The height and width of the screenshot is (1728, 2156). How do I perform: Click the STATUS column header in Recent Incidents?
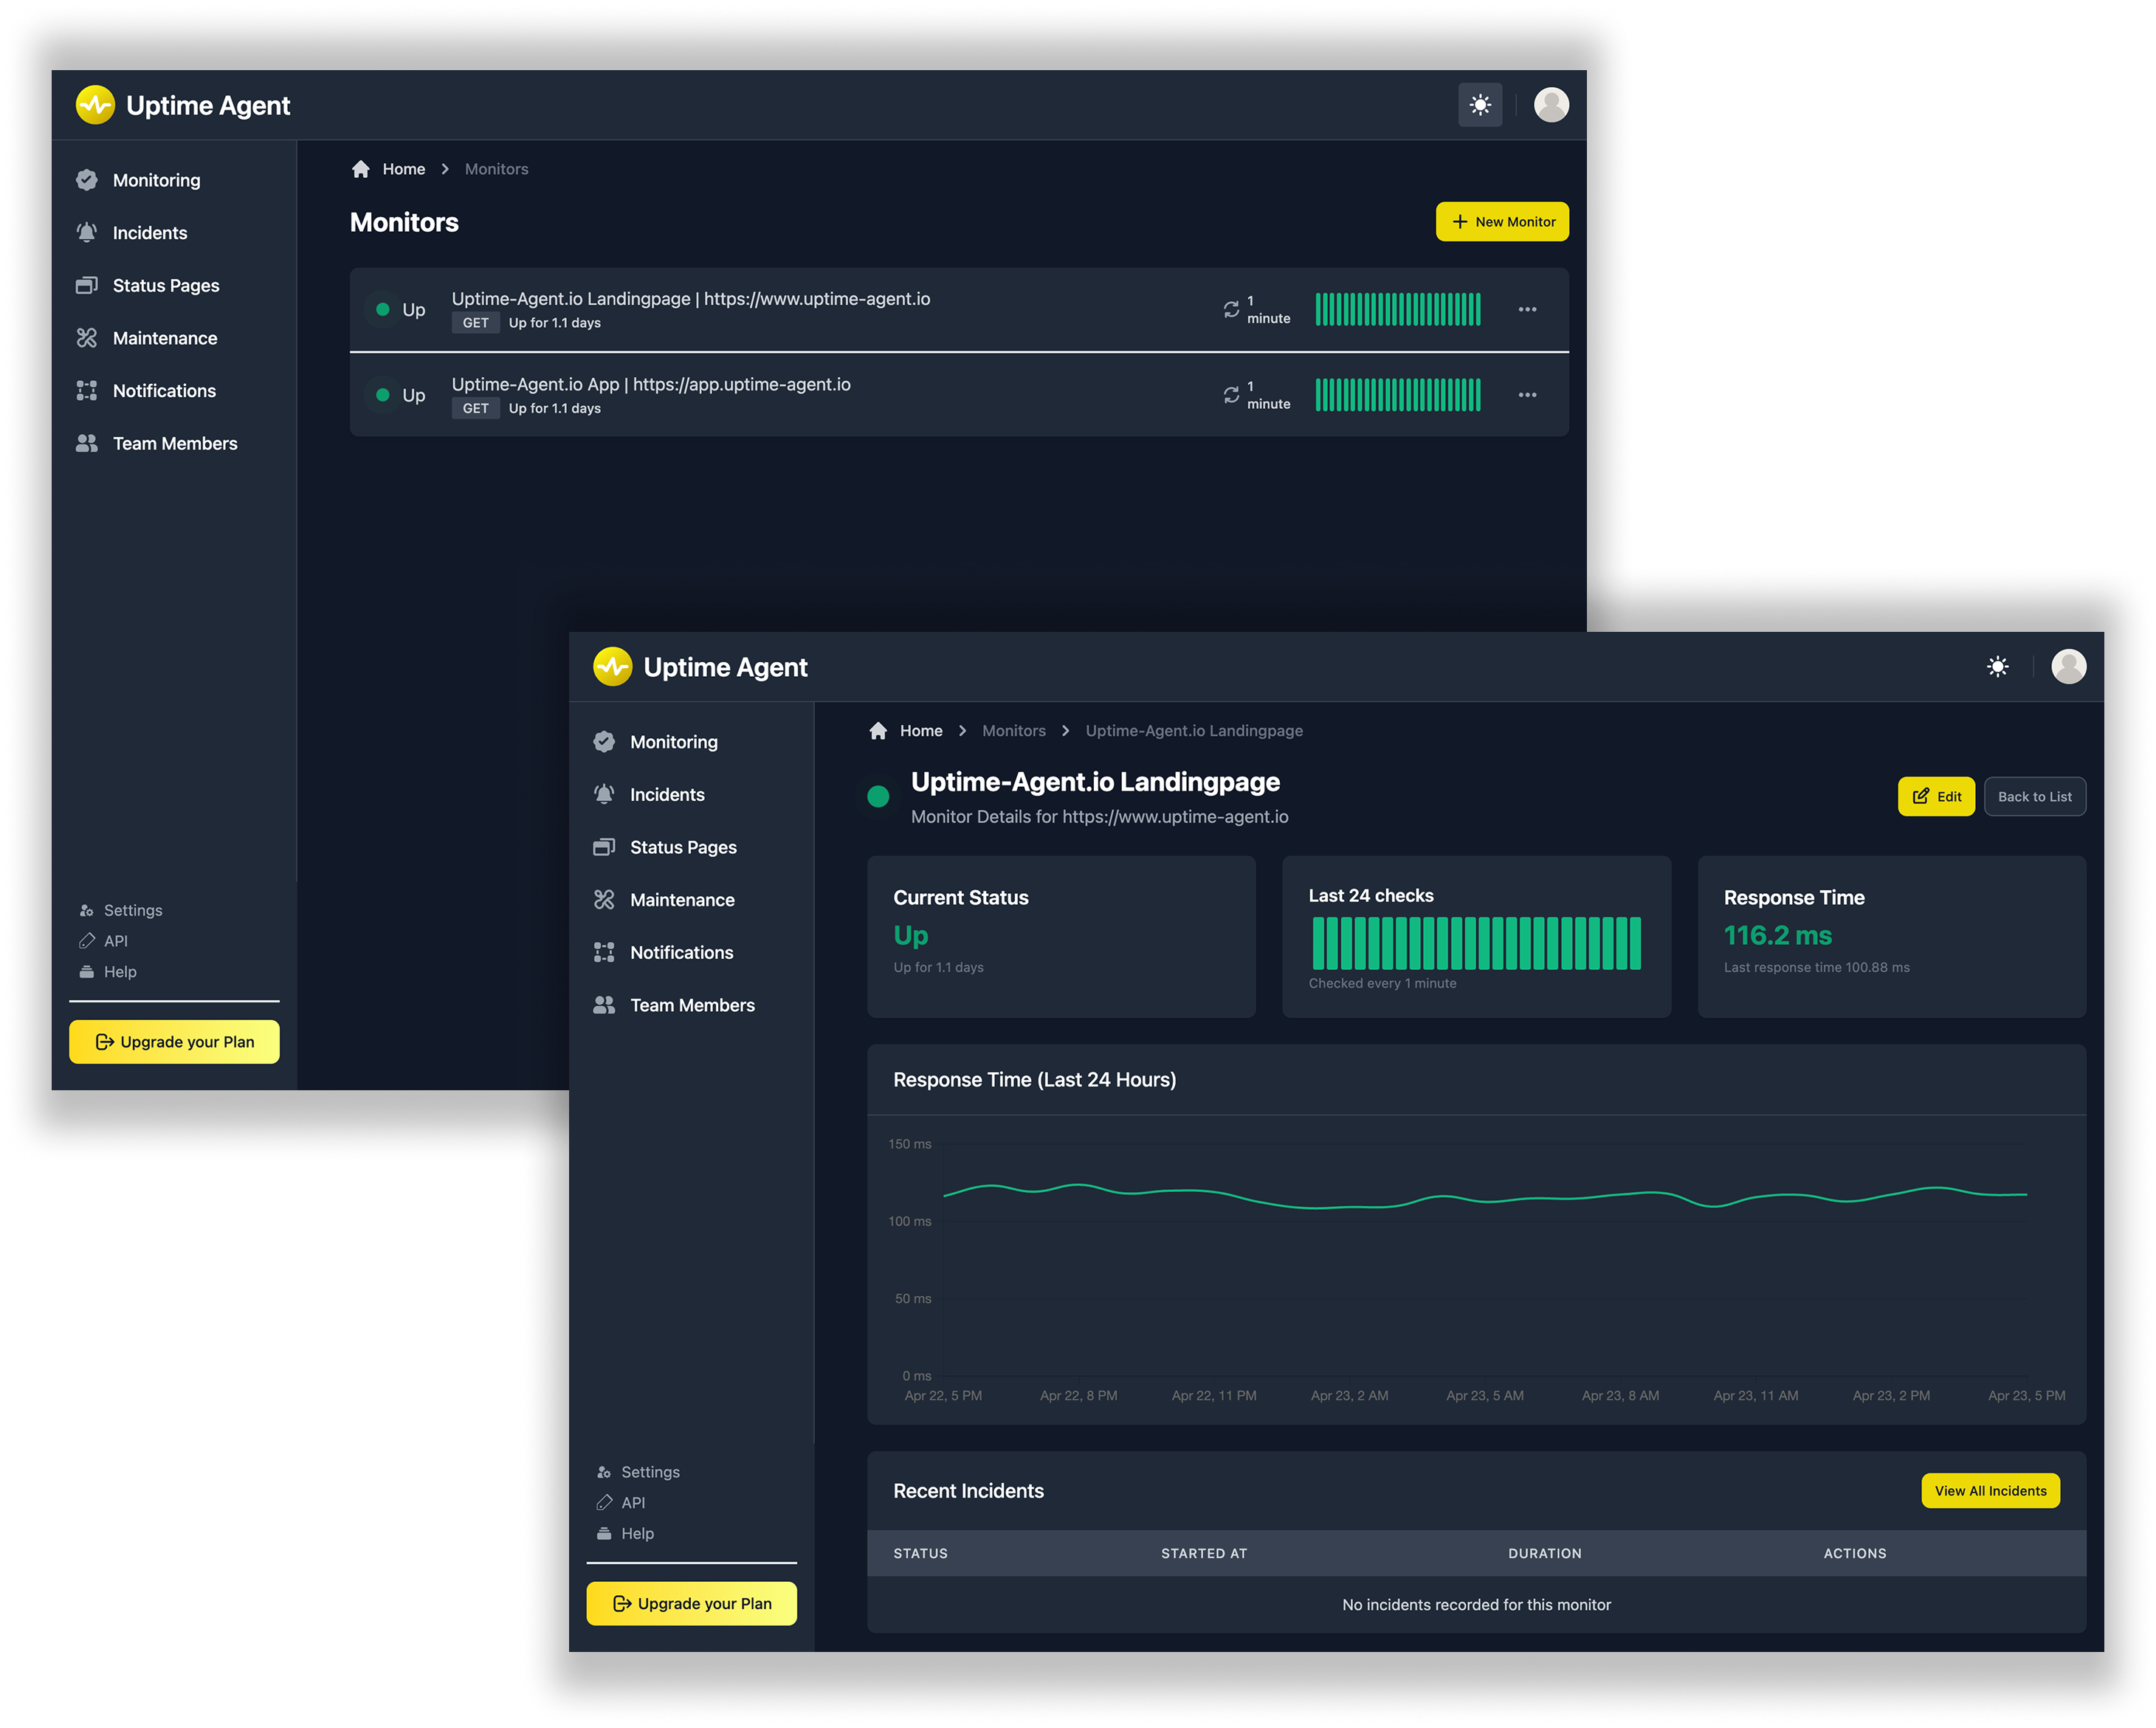point(920,1554)
